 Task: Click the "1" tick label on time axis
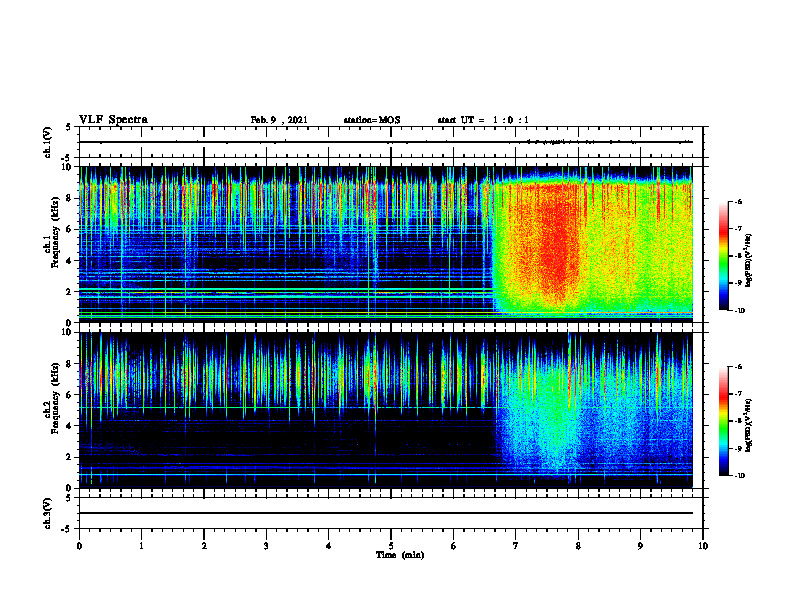(x=141, y=546)
